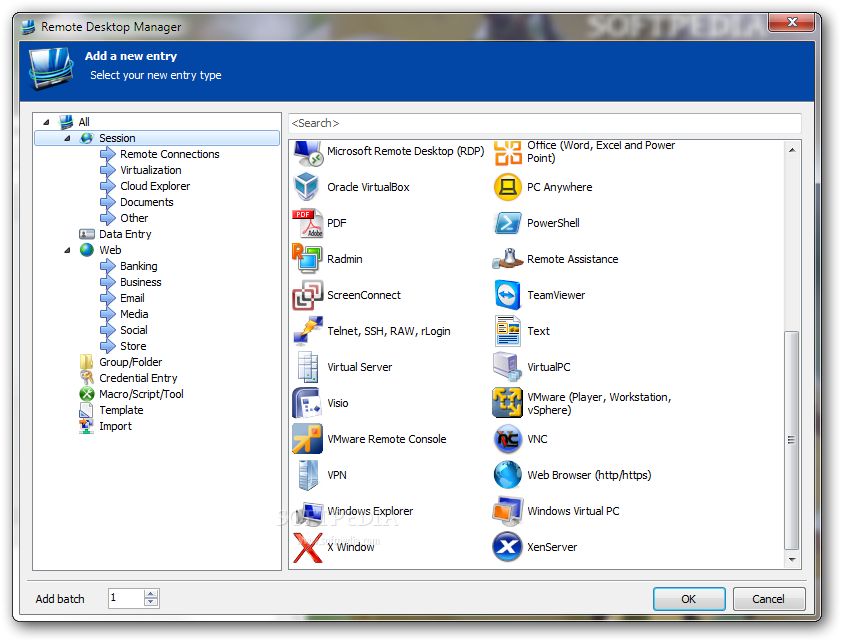Select the Web tree node

click(x=110, y=250)
